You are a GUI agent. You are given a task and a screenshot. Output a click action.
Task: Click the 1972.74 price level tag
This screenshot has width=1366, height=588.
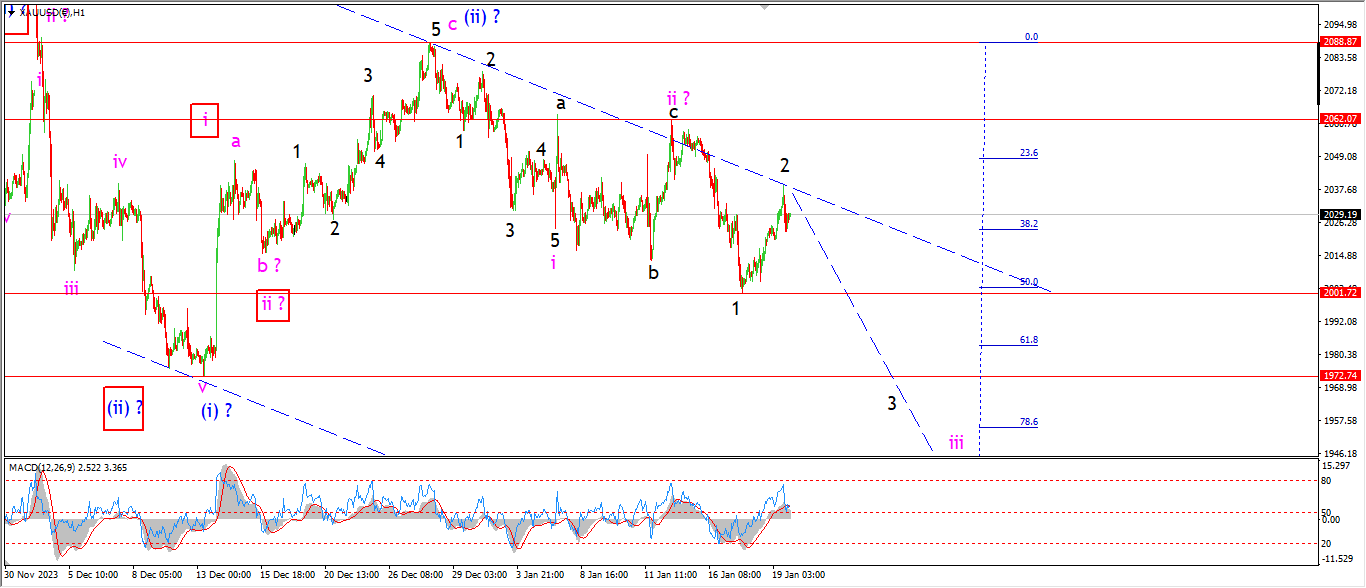[x=1339, y=376]
